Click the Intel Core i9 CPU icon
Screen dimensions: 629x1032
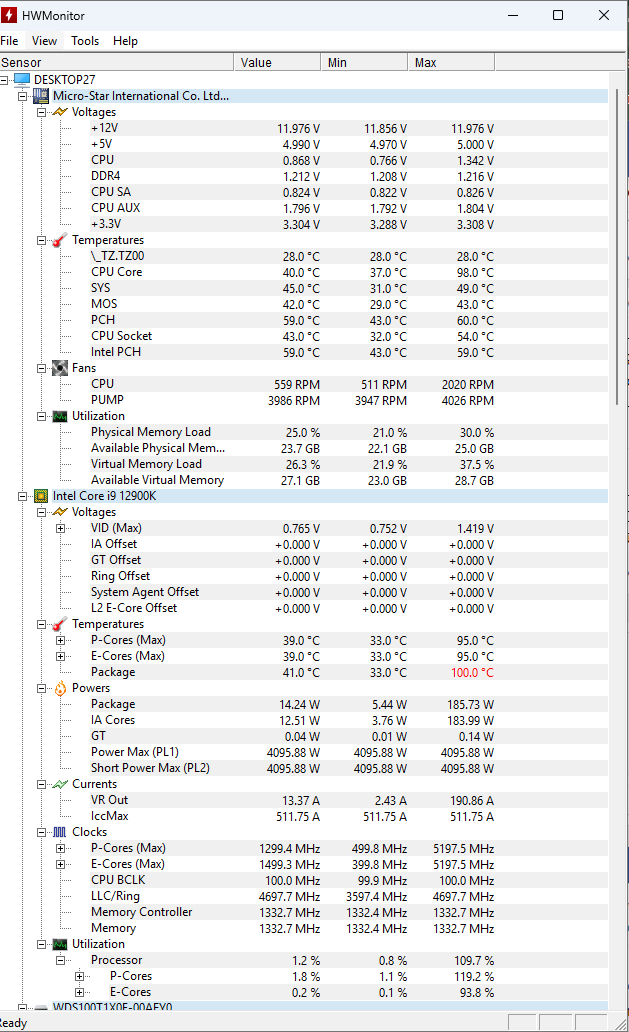(x=41, y=496)
